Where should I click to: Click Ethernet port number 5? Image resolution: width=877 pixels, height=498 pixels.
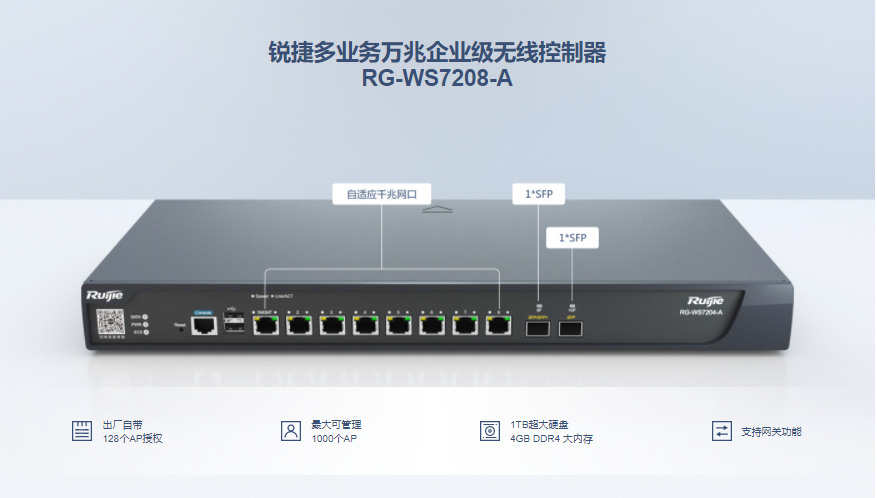point(398,325)
